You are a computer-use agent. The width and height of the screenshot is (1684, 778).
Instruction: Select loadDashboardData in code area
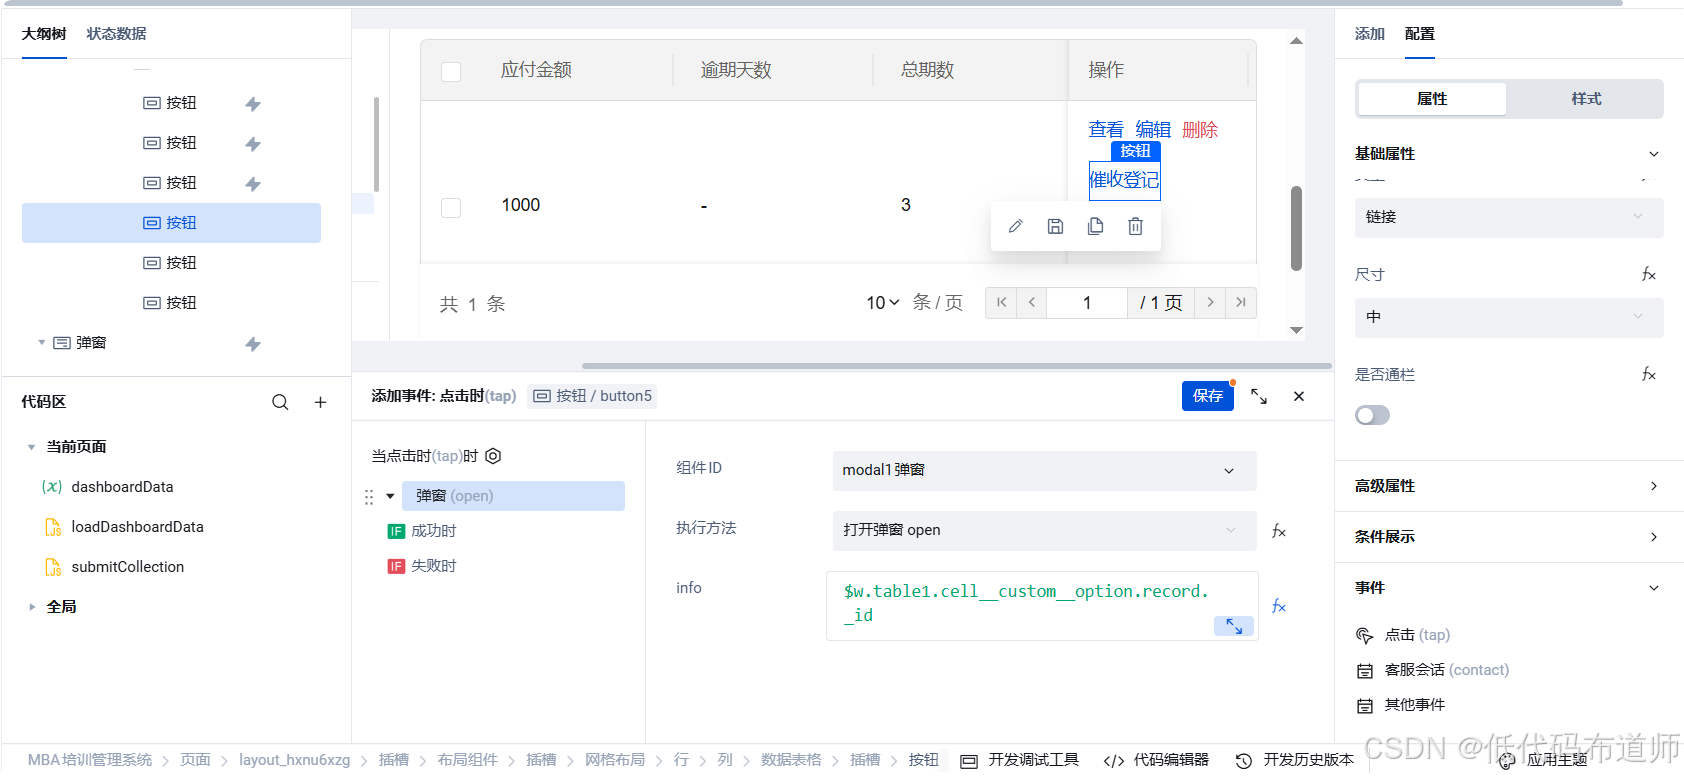point(137,527)
